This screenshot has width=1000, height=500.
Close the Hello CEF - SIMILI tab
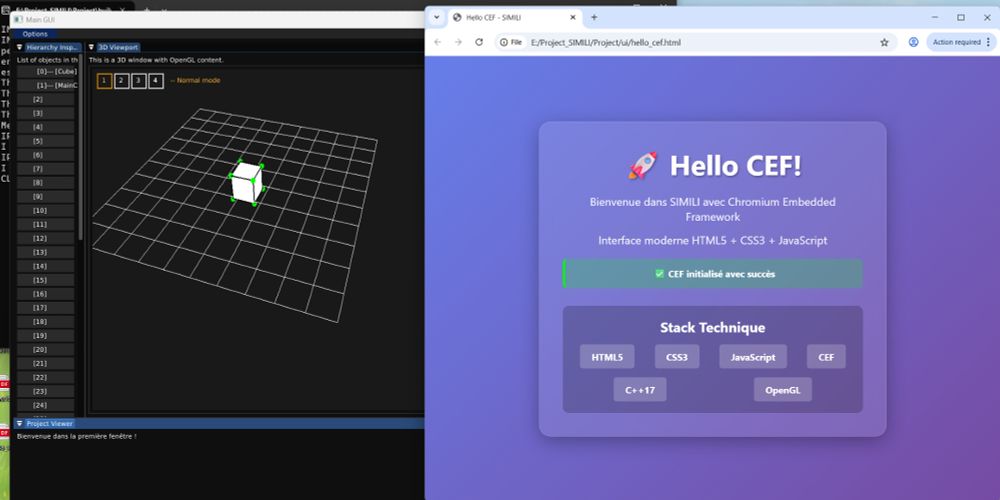573,17
